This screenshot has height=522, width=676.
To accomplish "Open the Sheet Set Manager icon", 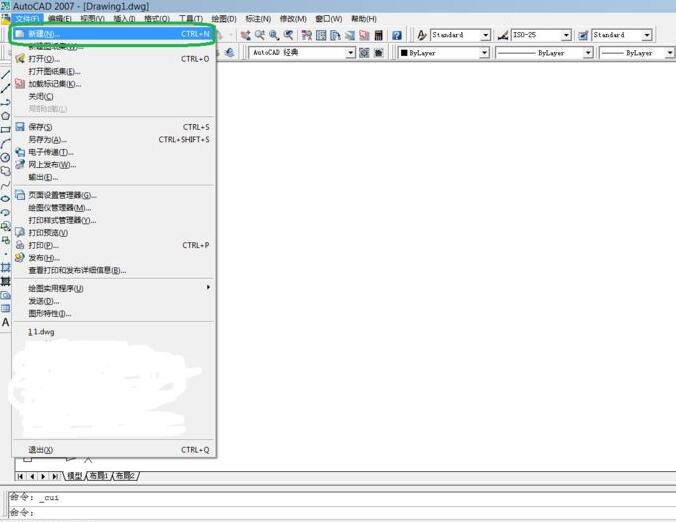I will [x=350, y=35].
